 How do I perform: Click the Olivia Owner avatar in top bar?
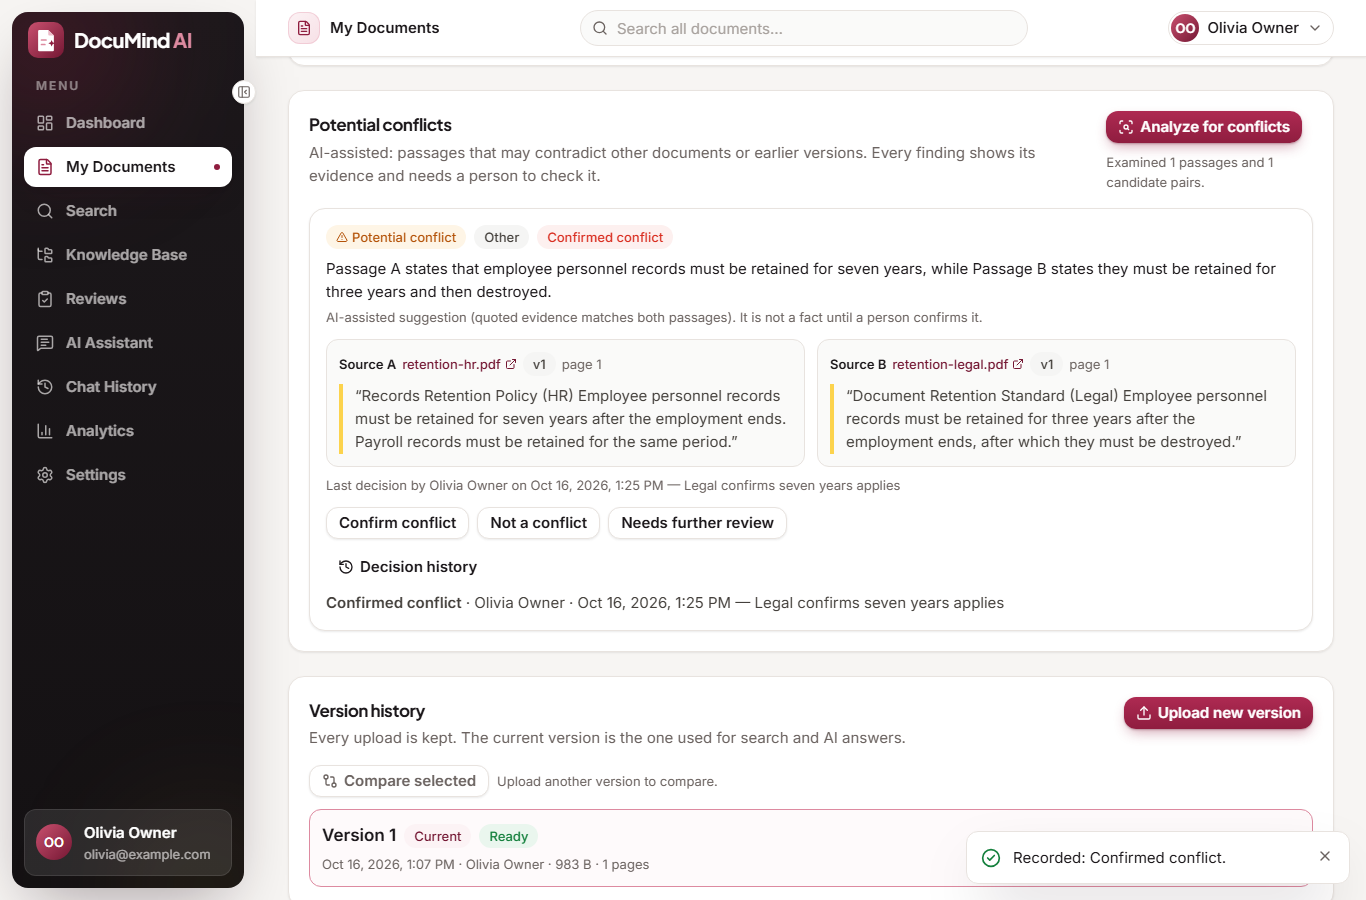(x=1185, y=28)
